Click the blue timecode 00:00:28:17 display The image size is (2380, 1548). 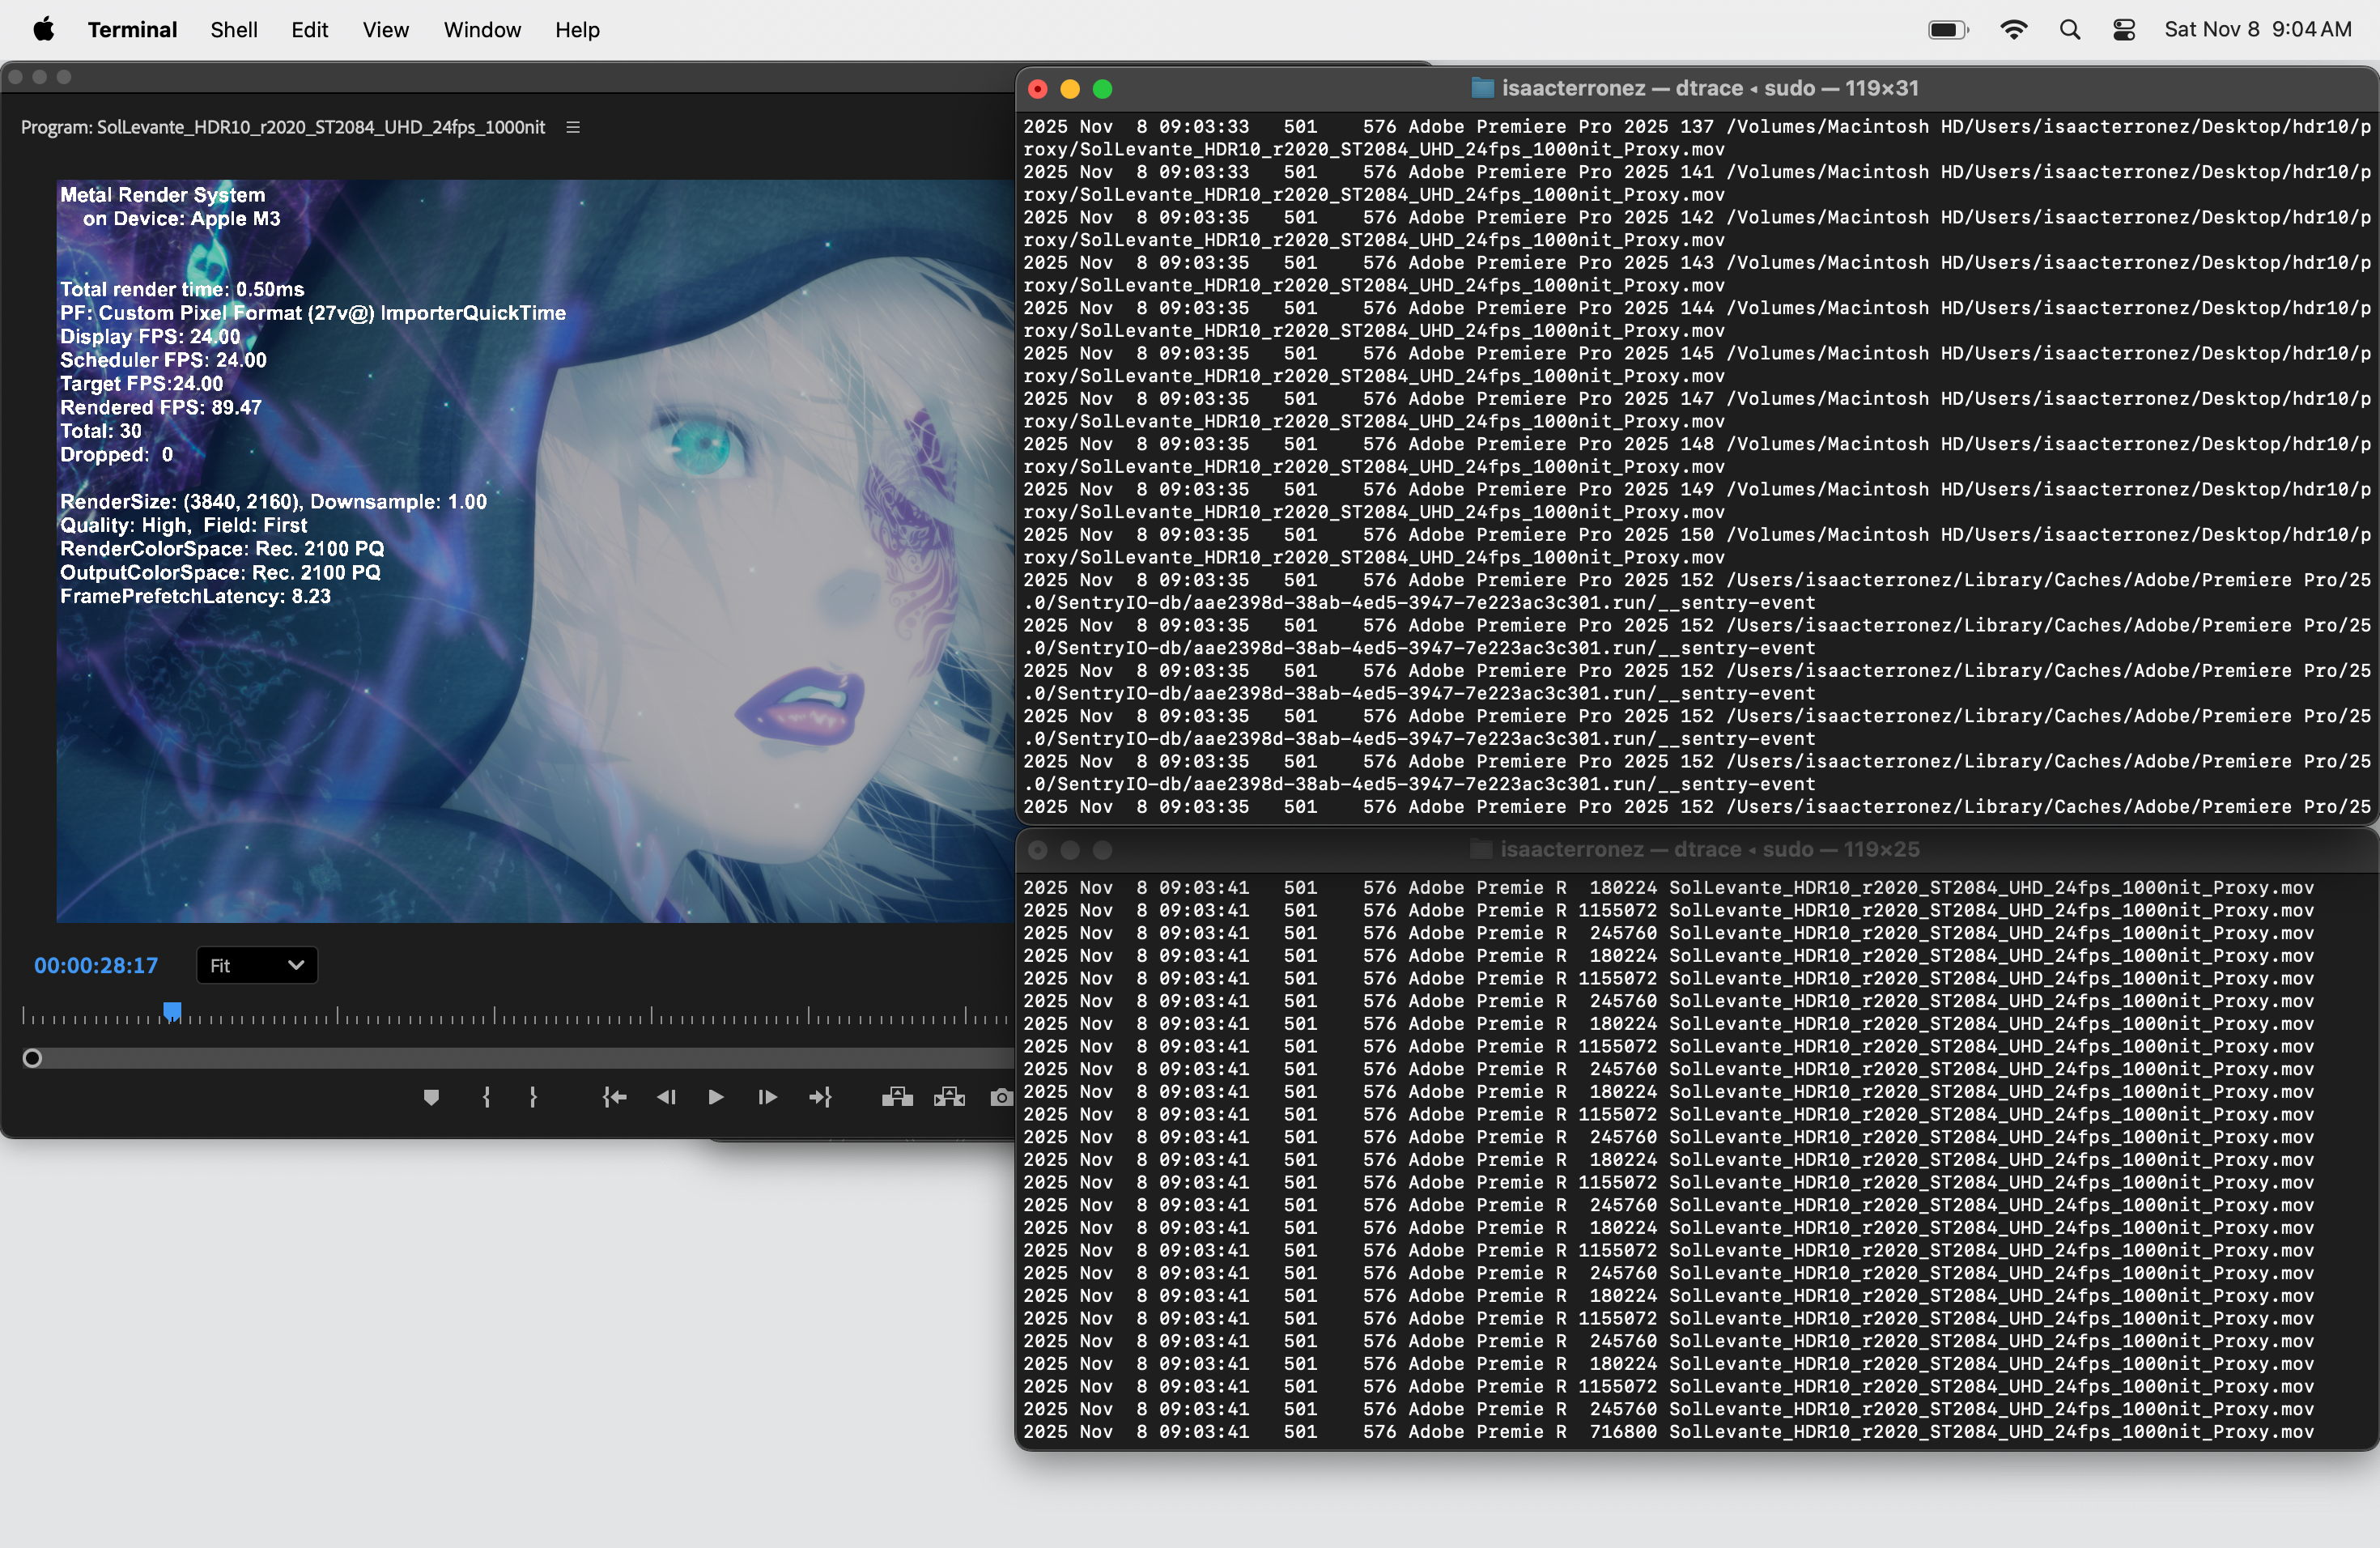(95, 965)
